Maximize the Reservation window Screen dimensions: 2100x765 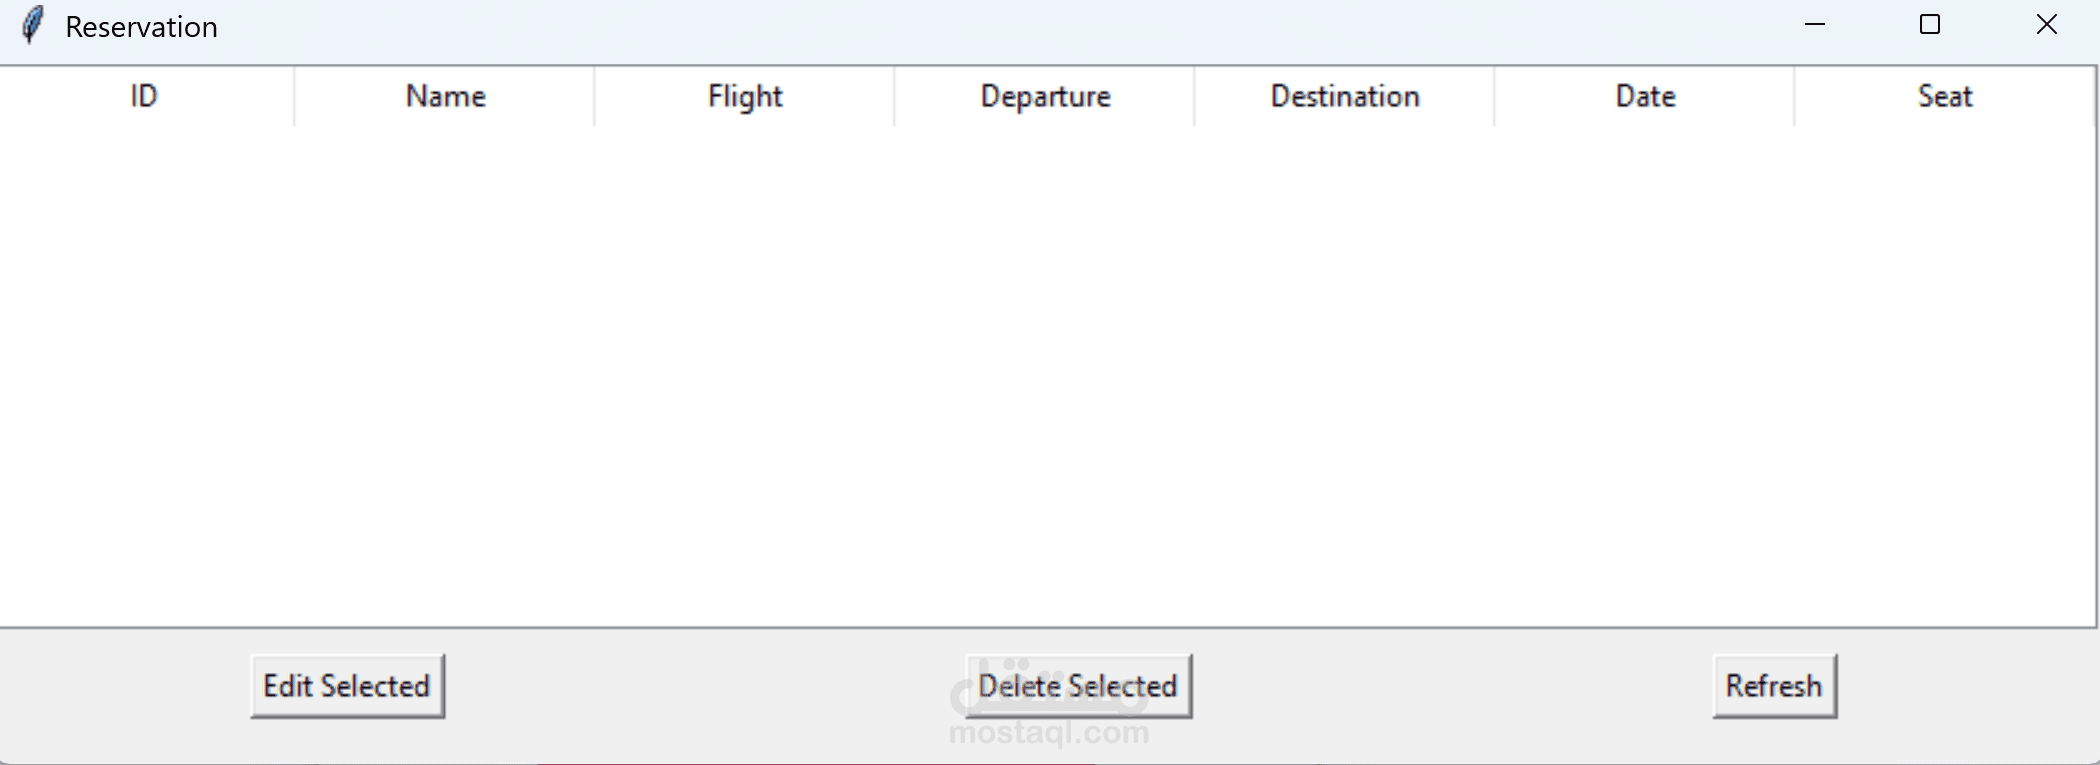click(x=1930, y=25)
